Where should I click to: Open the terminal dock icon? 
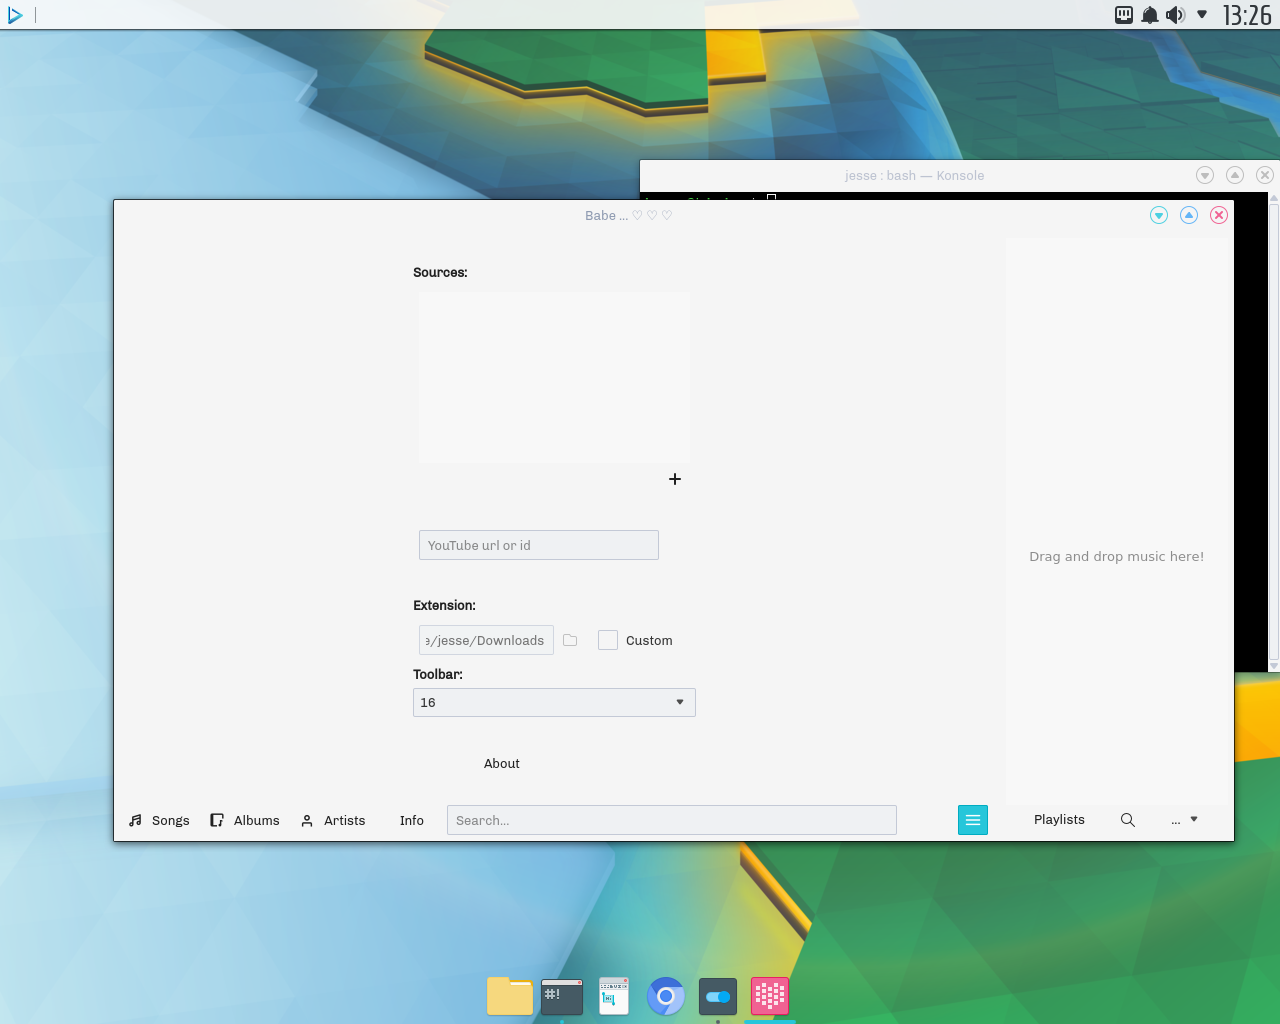pyautogui.click(x=562, y=996)
